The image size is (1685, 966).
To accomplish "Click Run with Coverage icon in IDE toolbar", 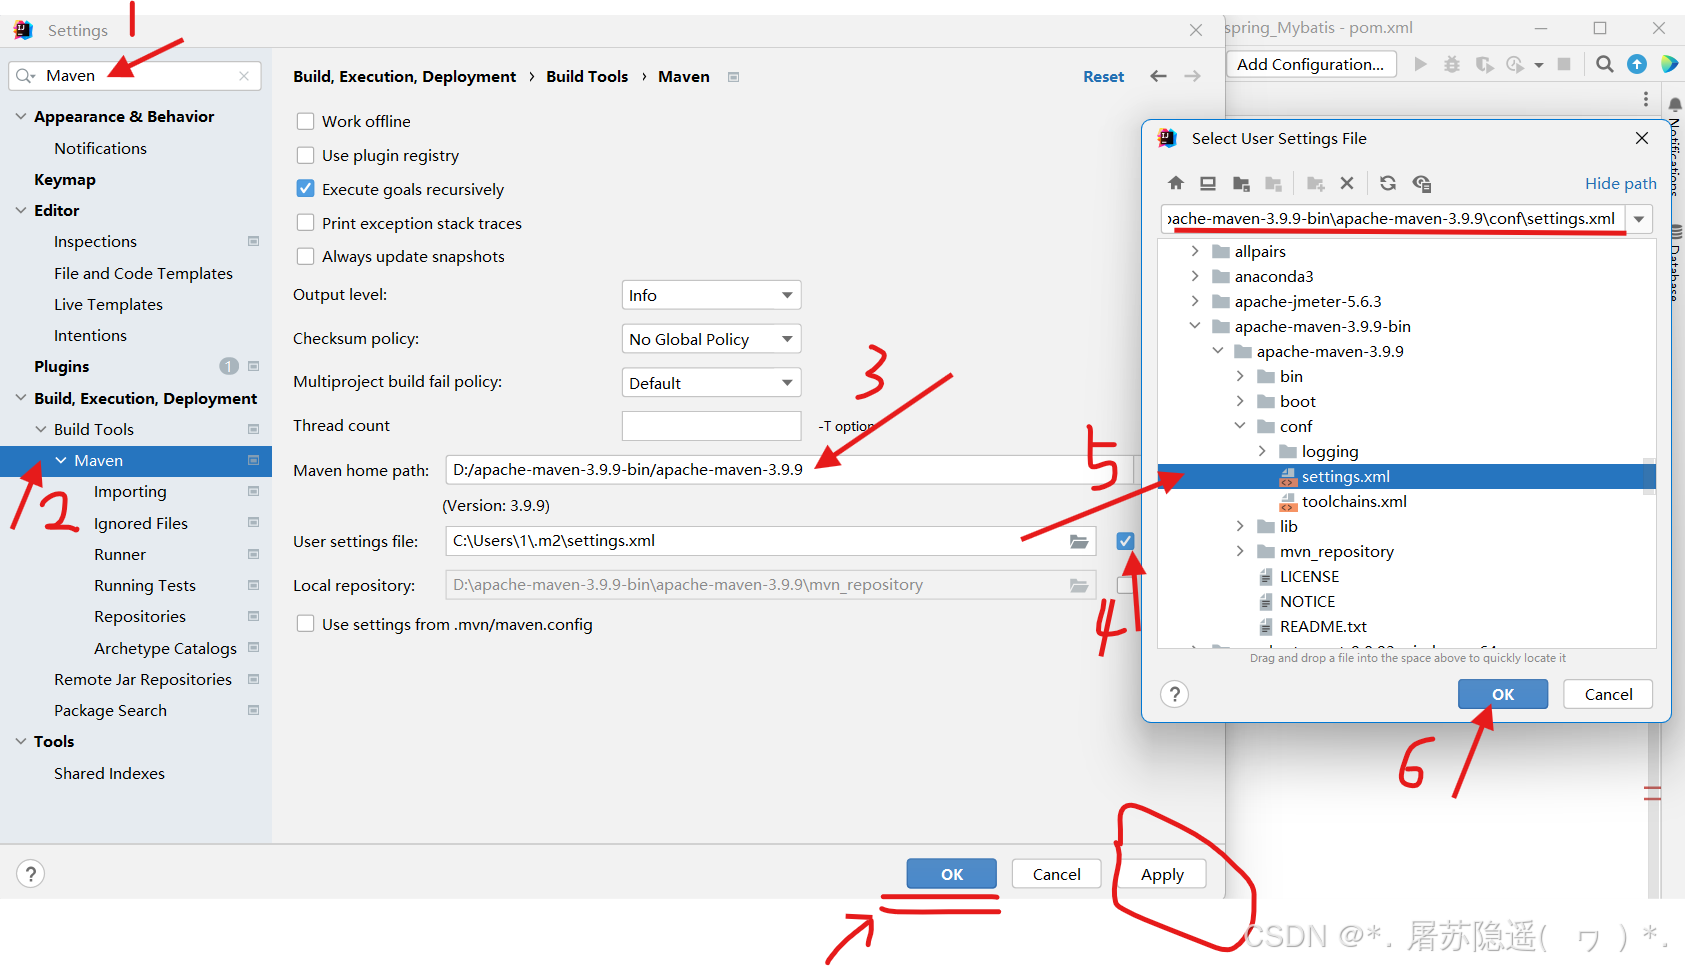I will click(1485, 64).
